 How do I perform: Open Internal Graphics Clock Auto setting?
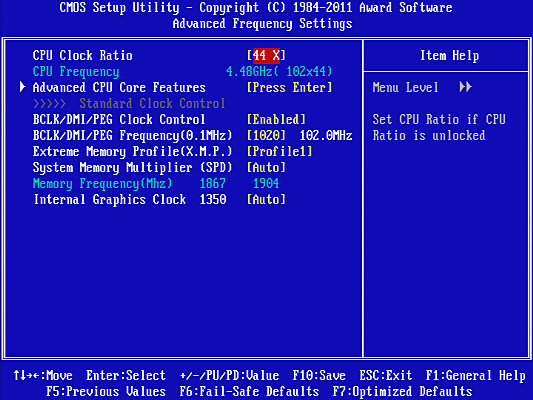click(x=266, y=199)
